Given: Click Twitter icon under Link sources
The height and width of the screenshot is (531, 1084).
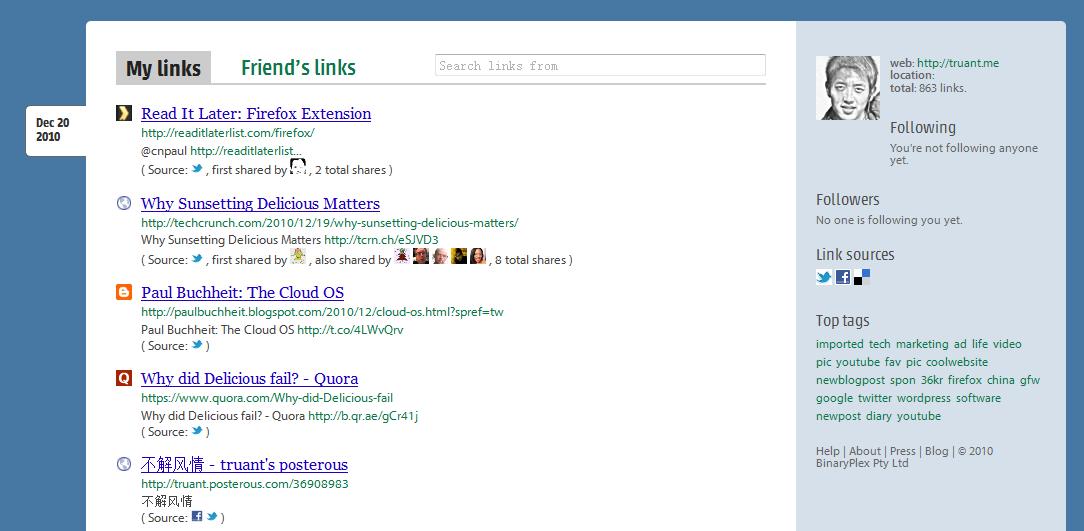Looking at the screenshot, I should 824,277.
